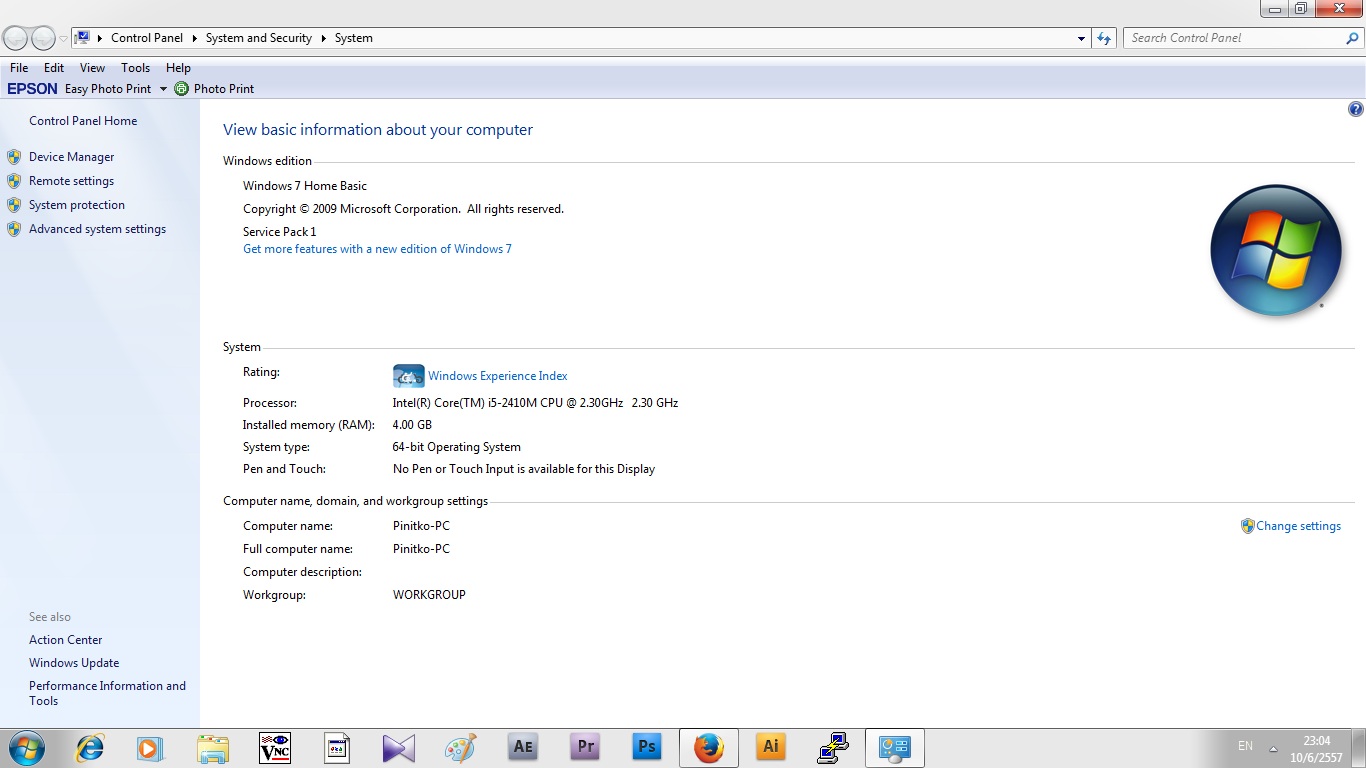Launch Internet Explorer from the taskbar
Image resolution: width=1366 pixels, height=768 pixels.
tap(90, 748)
